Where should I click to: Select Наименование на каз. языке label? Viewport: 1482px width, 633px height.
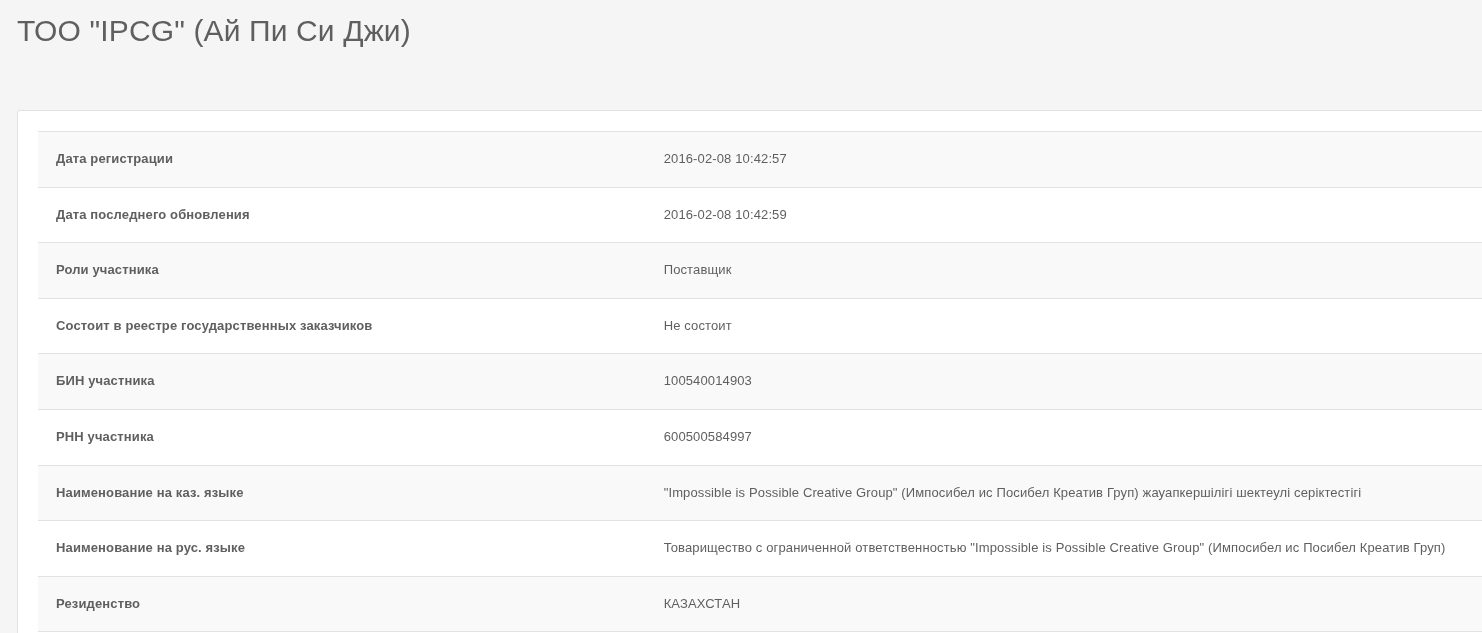coord(150,493)
